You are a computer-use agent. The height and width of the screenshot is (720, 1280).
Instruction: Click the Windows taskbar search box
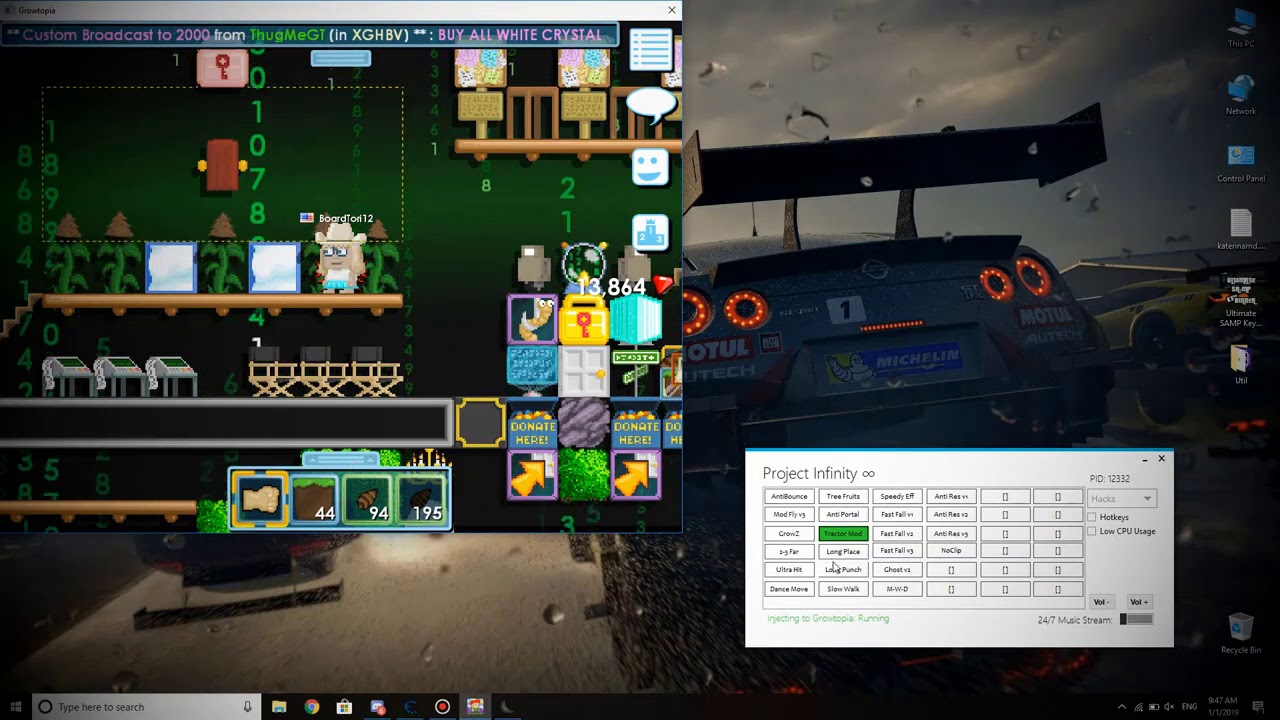click(x=145, y=707)
